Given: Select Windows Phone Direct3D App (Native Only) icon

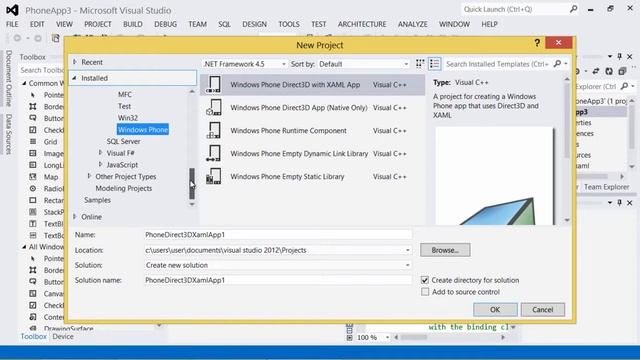Looking at the screenshot, I should [214, 108].
